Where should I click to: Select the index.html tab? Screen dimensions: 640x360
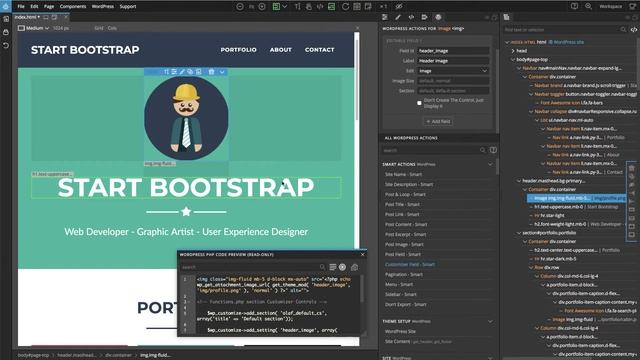coord(25,17)
